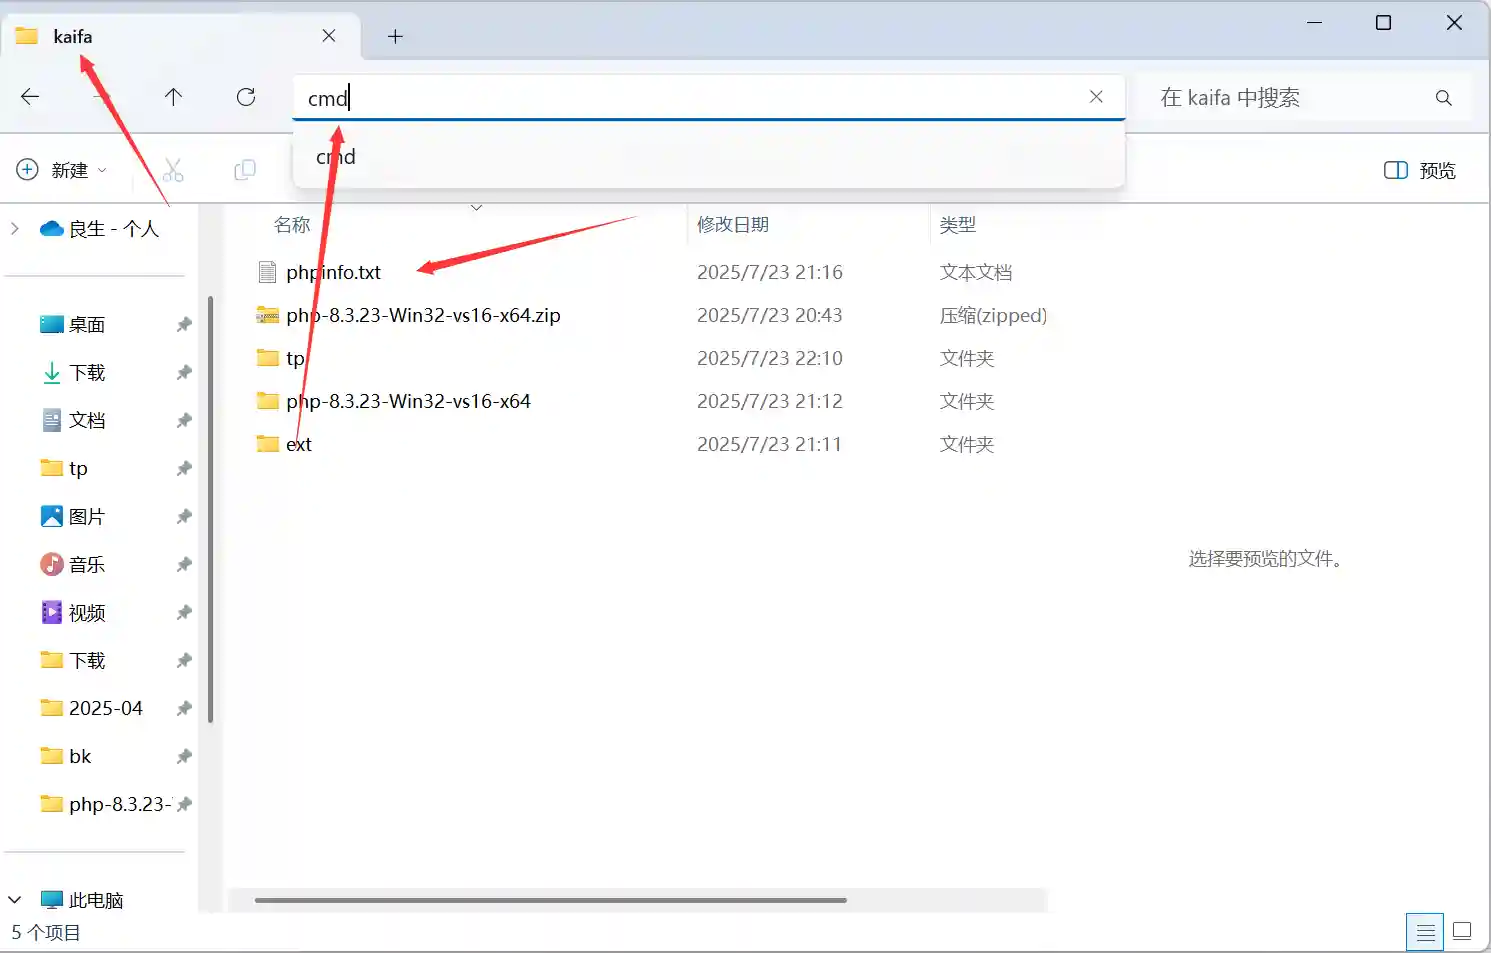The height and width of the screenshot is (953, 1491).
Task: Collapse the 此电脑 tree section
Action: (15, 900)
